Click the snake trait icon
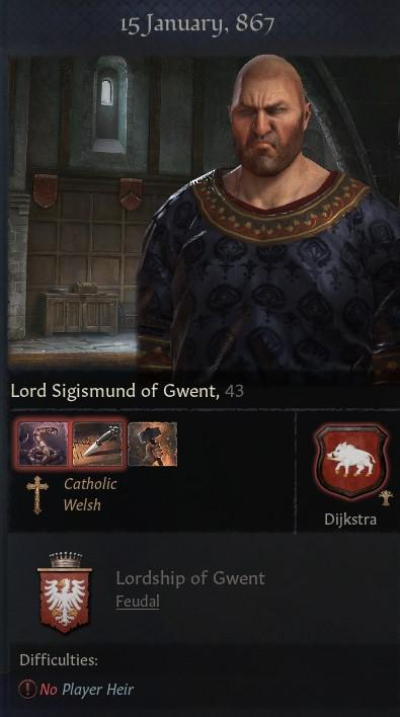The width and height of the screenshot is (400, 717). click(43, 444)
